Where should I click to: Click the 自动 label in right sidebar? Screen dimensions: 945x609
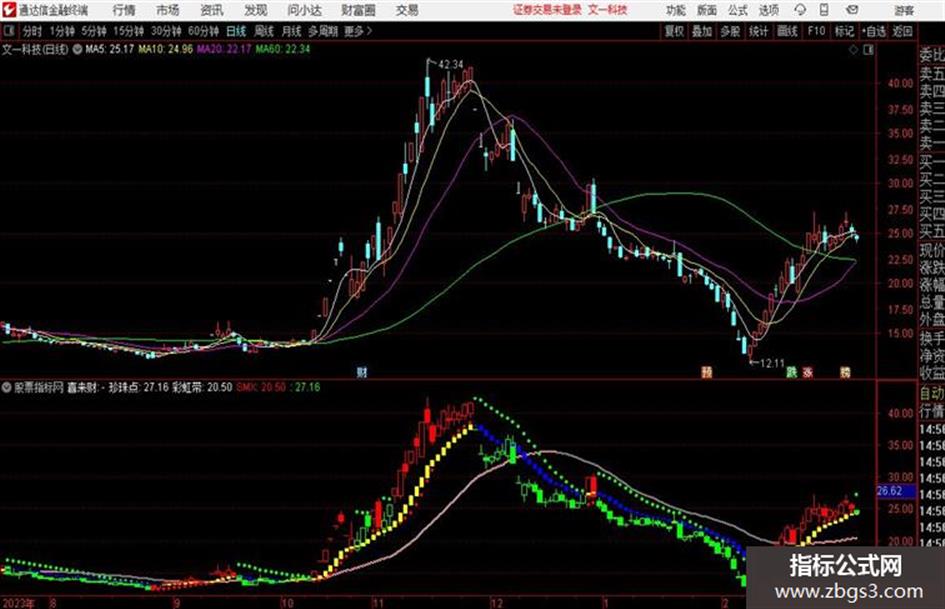931,394
